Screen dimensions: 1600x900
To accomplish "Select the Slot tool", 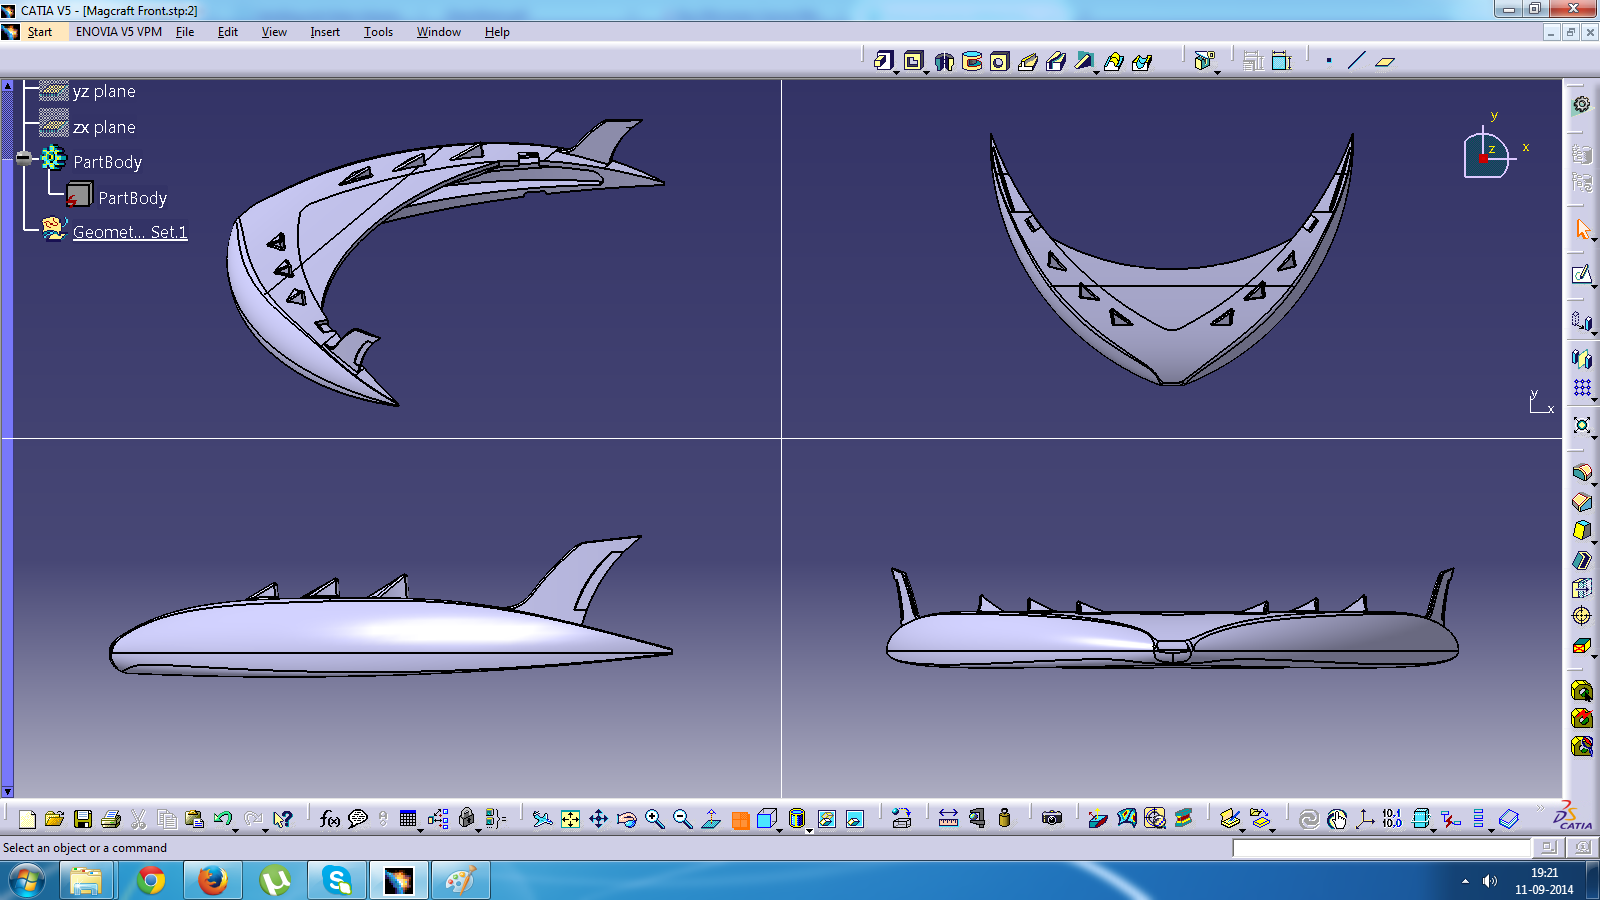I will click(x=1056, y=62).
